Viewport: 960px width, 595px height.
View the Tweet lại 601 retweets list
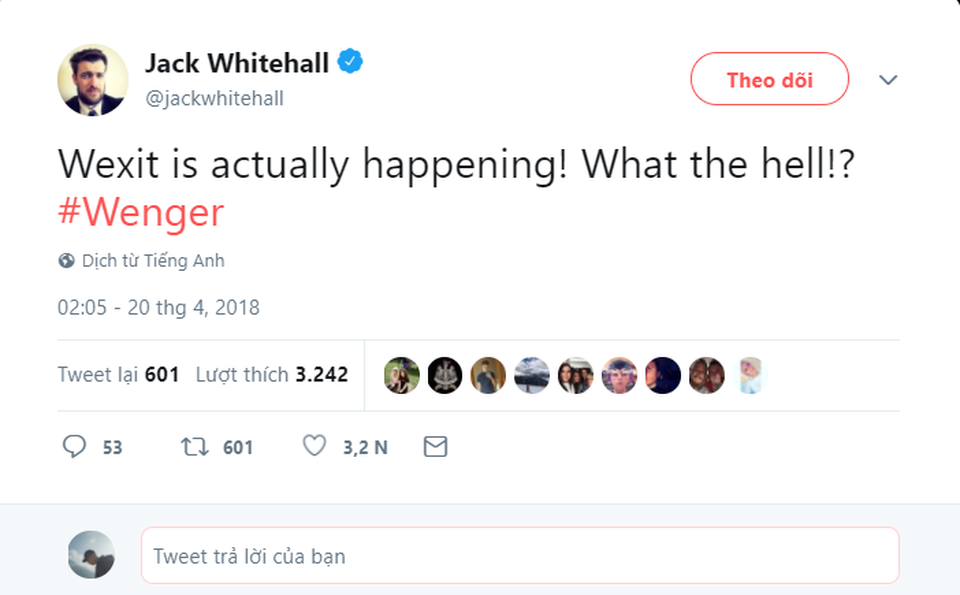coord(118,375)
